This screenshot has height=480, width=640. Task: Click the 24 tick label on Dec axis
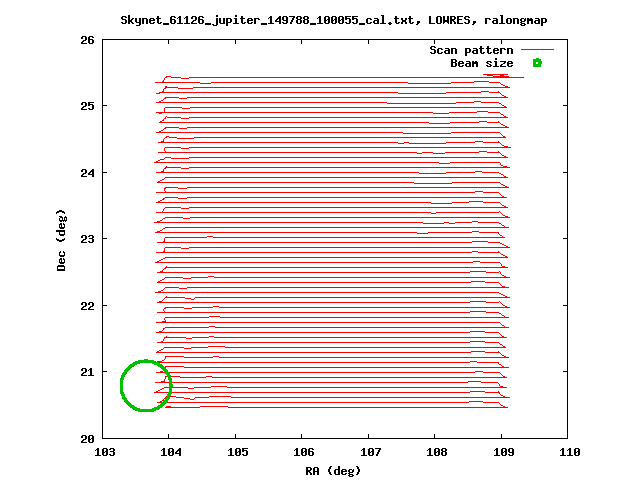coord(87,172)
